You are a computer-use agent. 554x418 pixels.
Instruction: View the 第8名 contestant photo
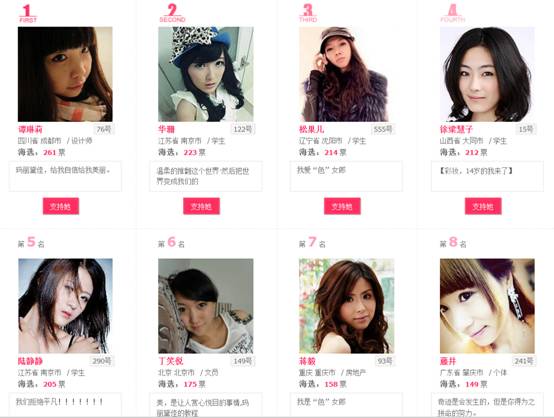click(487, 306)
